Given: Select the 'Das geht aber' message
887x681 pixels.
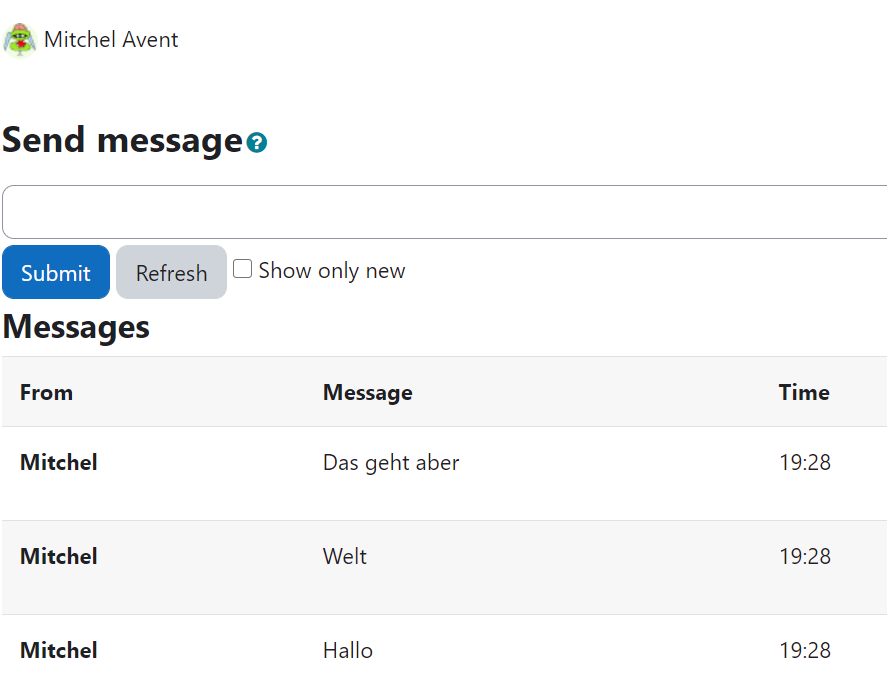Looking at the screenshot, I should [391, 463].
